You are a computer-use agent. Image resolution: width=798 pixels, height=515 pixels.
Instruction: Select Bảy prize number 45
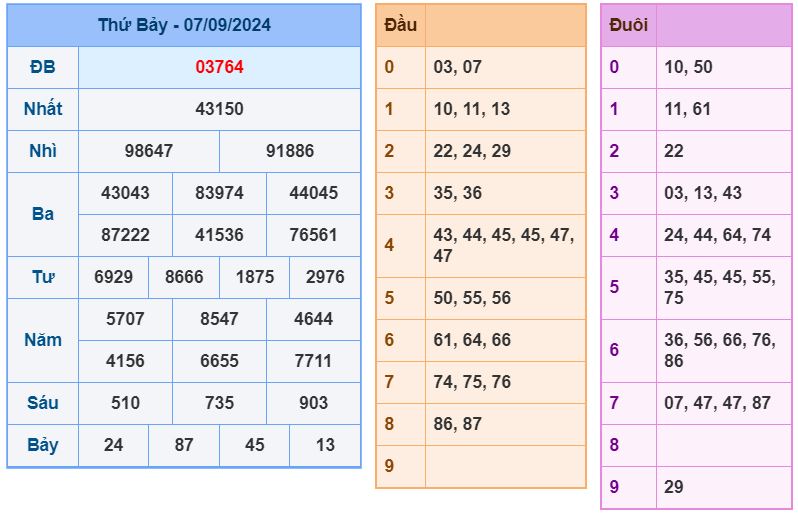[254, 445]
